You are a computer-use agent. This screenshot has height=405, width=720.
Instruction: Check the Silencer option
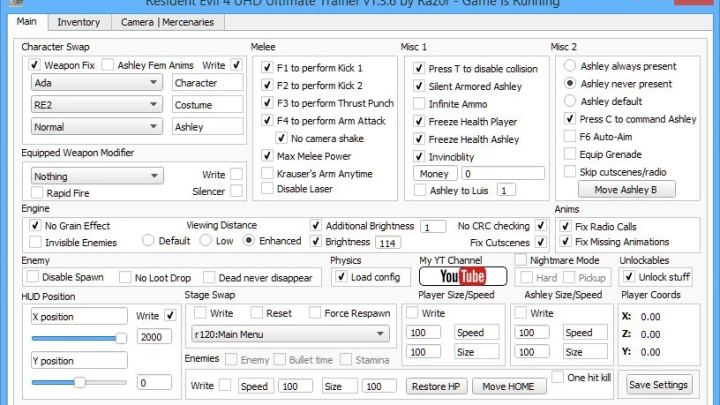pos(236,191)
